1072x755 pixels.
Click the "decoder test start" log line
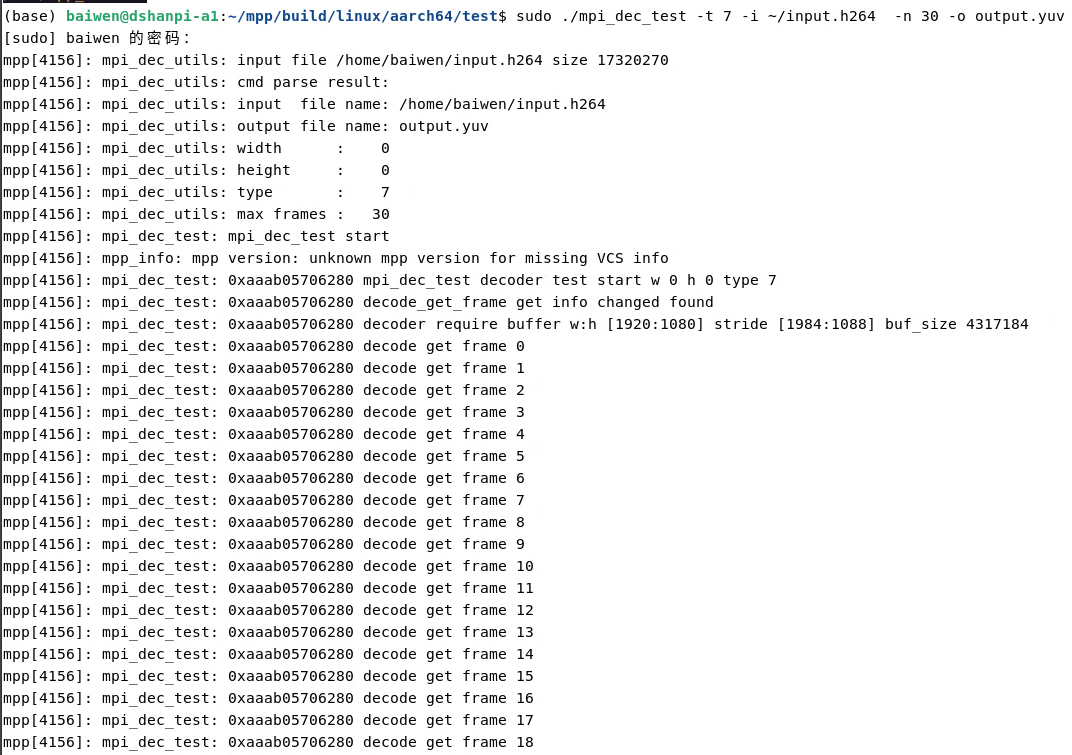pos(390,280)
